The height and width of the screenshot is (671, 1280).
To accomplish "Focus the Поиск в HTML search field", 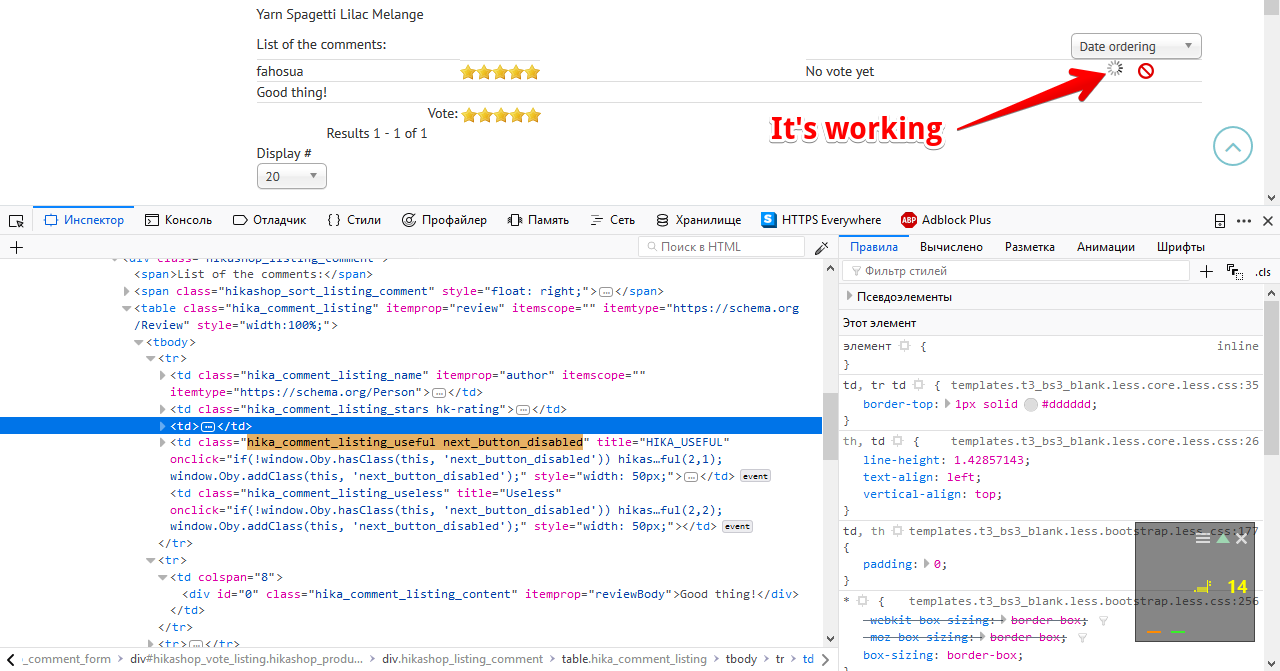I will [x=721, y=247].
